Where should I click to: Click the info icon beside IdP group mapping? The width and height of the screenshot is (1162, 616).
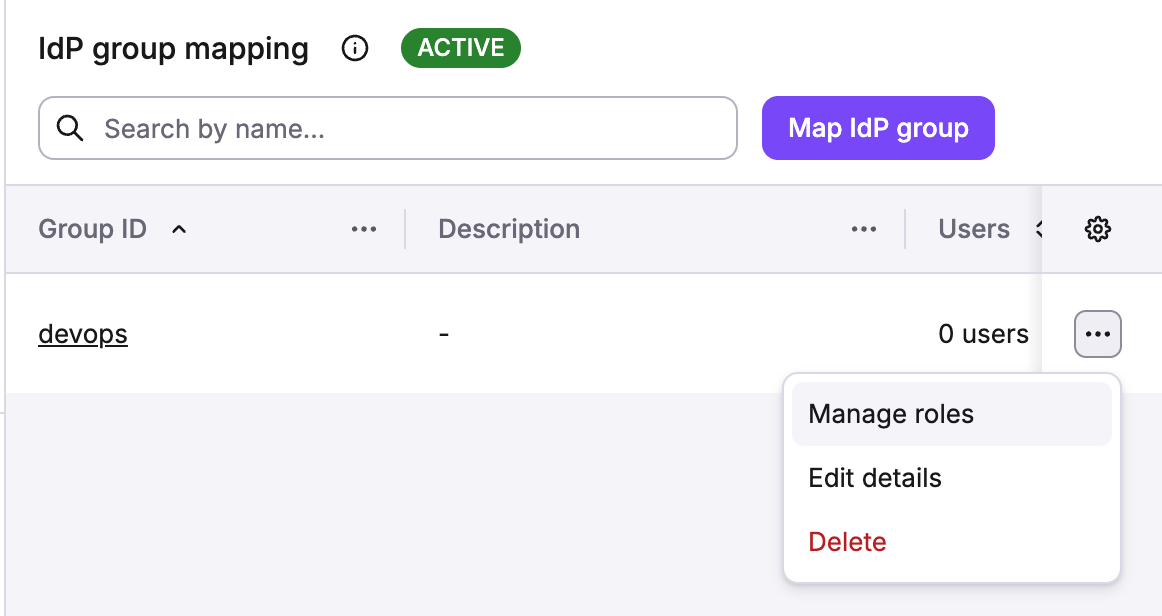point(355,48)
